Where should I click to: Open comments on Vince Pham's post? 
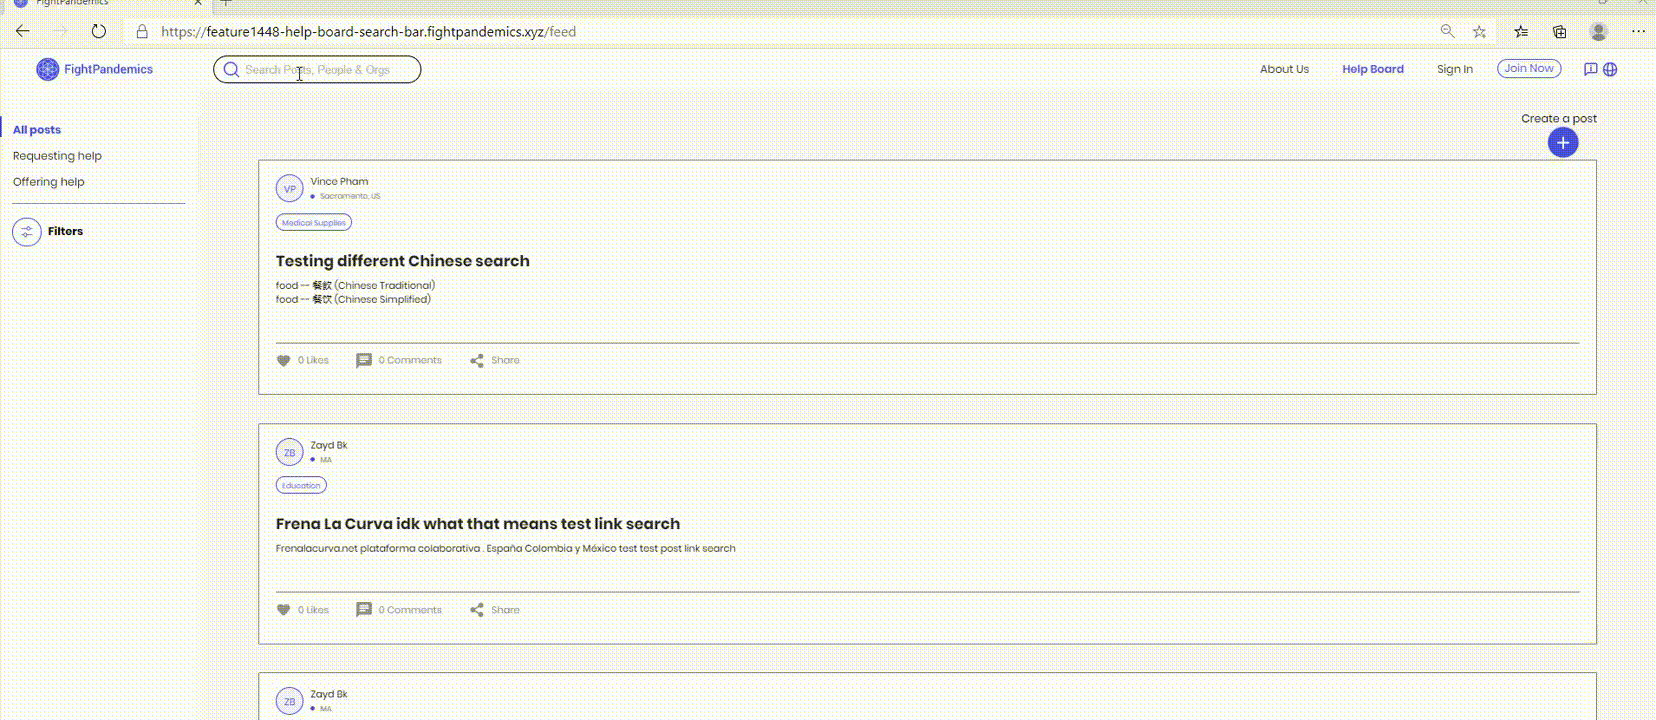(x=399, y=360)
